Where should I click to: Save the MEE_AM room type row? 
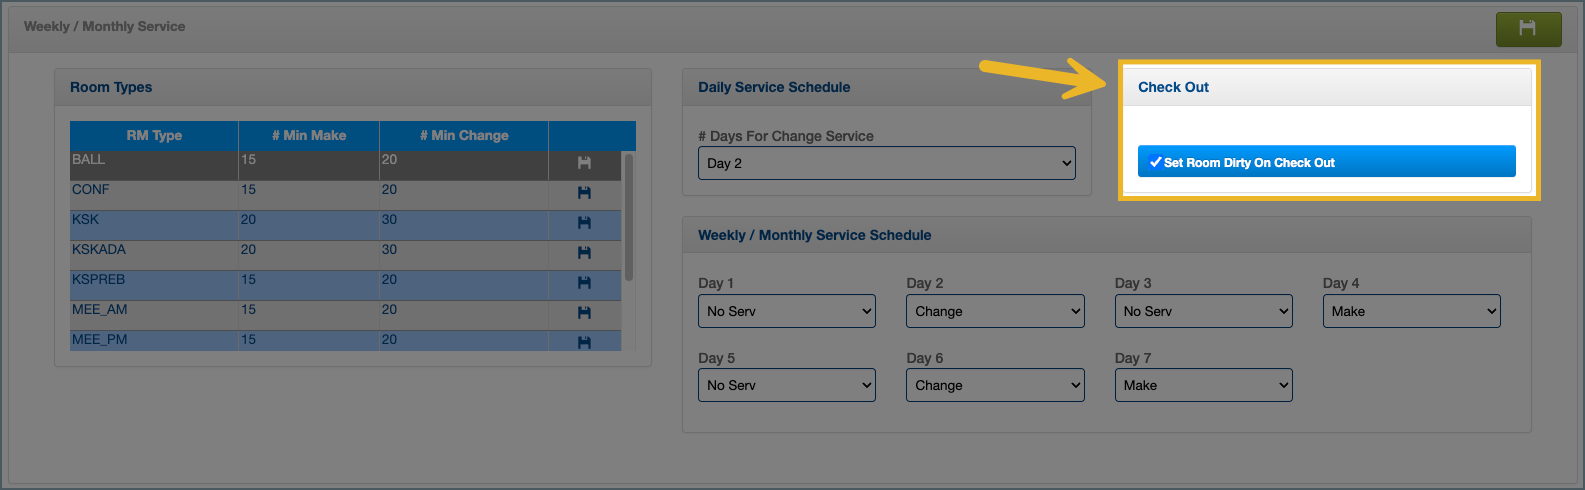(x=585, y=313)
